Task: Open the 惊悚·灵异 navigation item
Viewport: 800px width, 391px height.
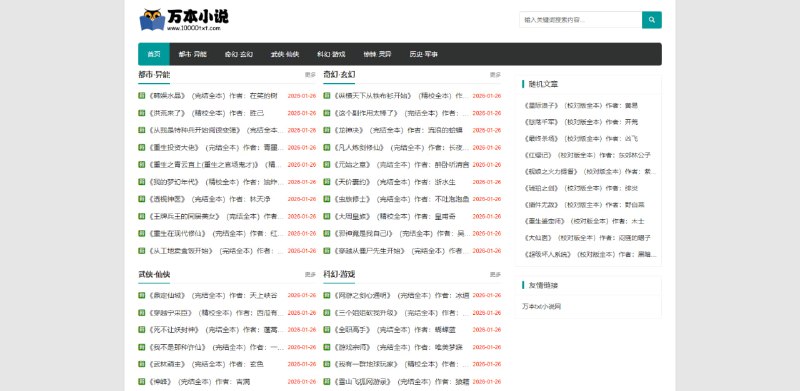Action: [x=377, y=54]
